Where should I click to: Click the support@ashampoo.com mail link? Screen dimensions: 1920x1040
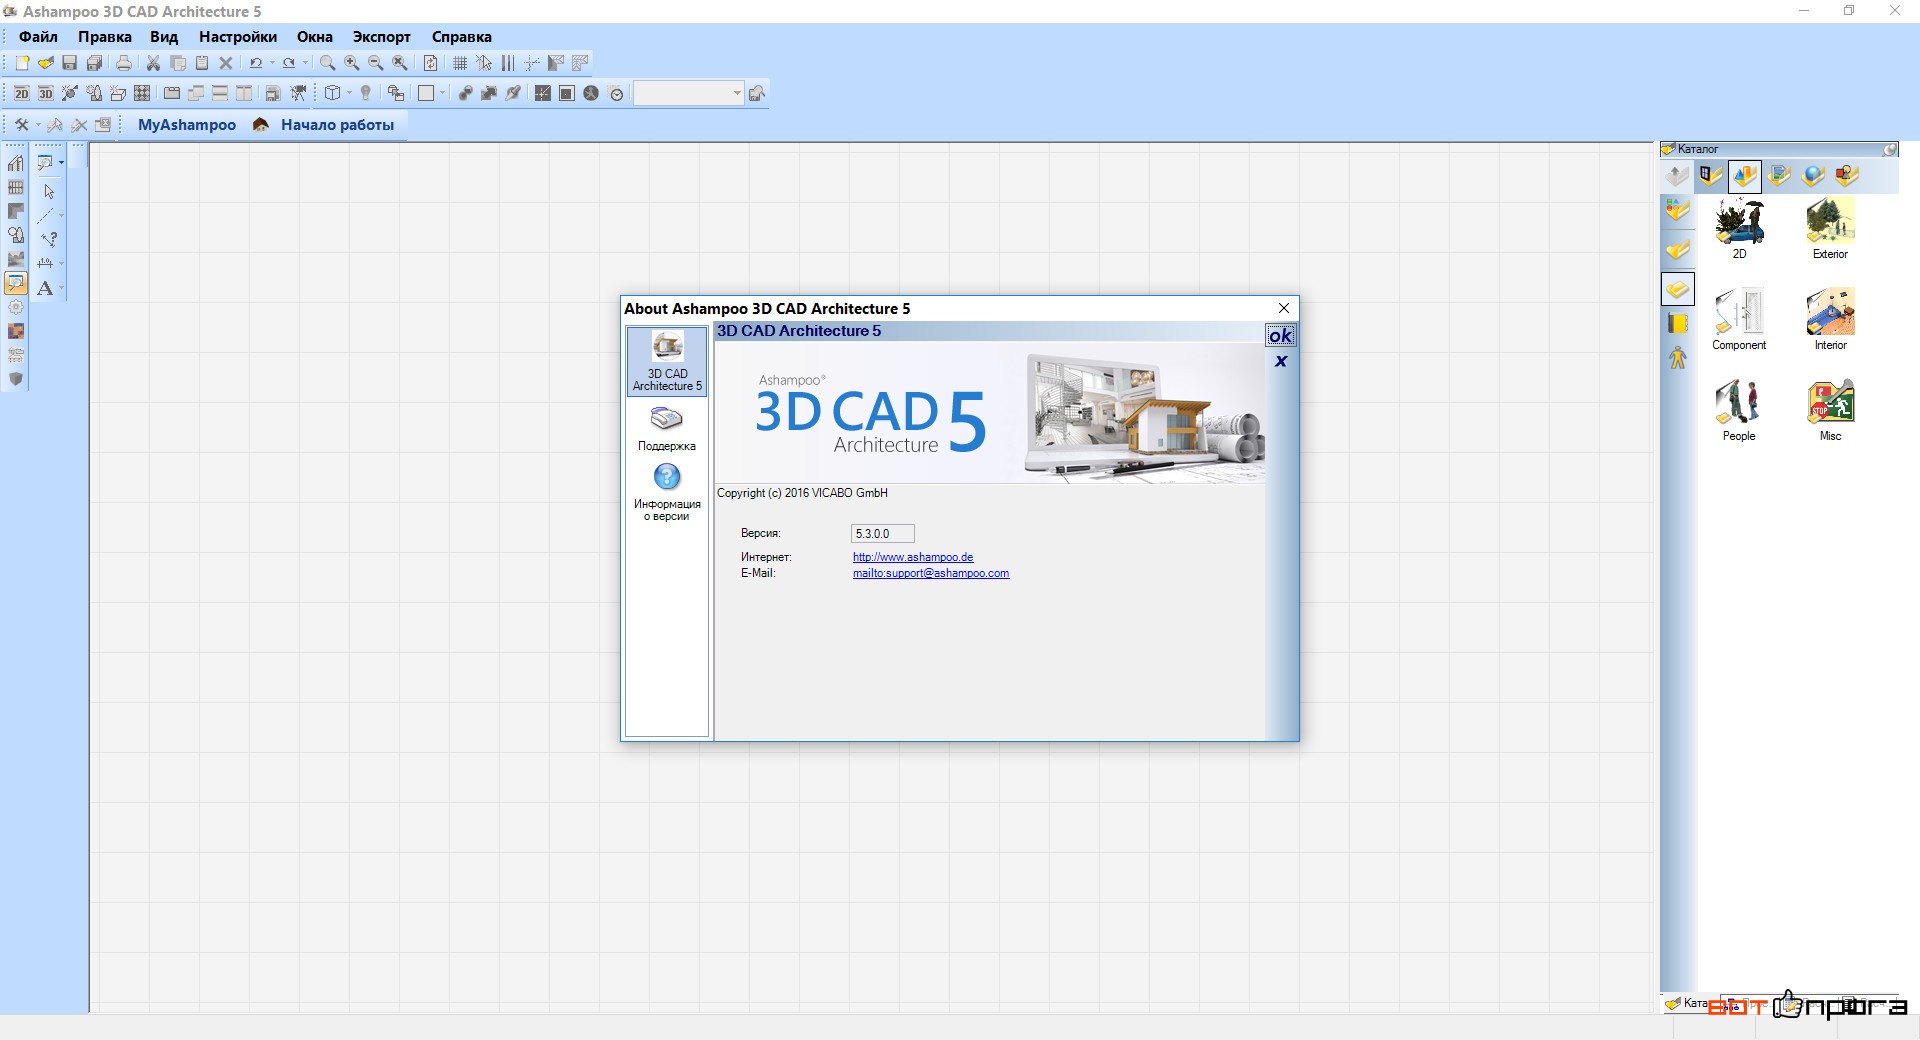tap(931, 573)
